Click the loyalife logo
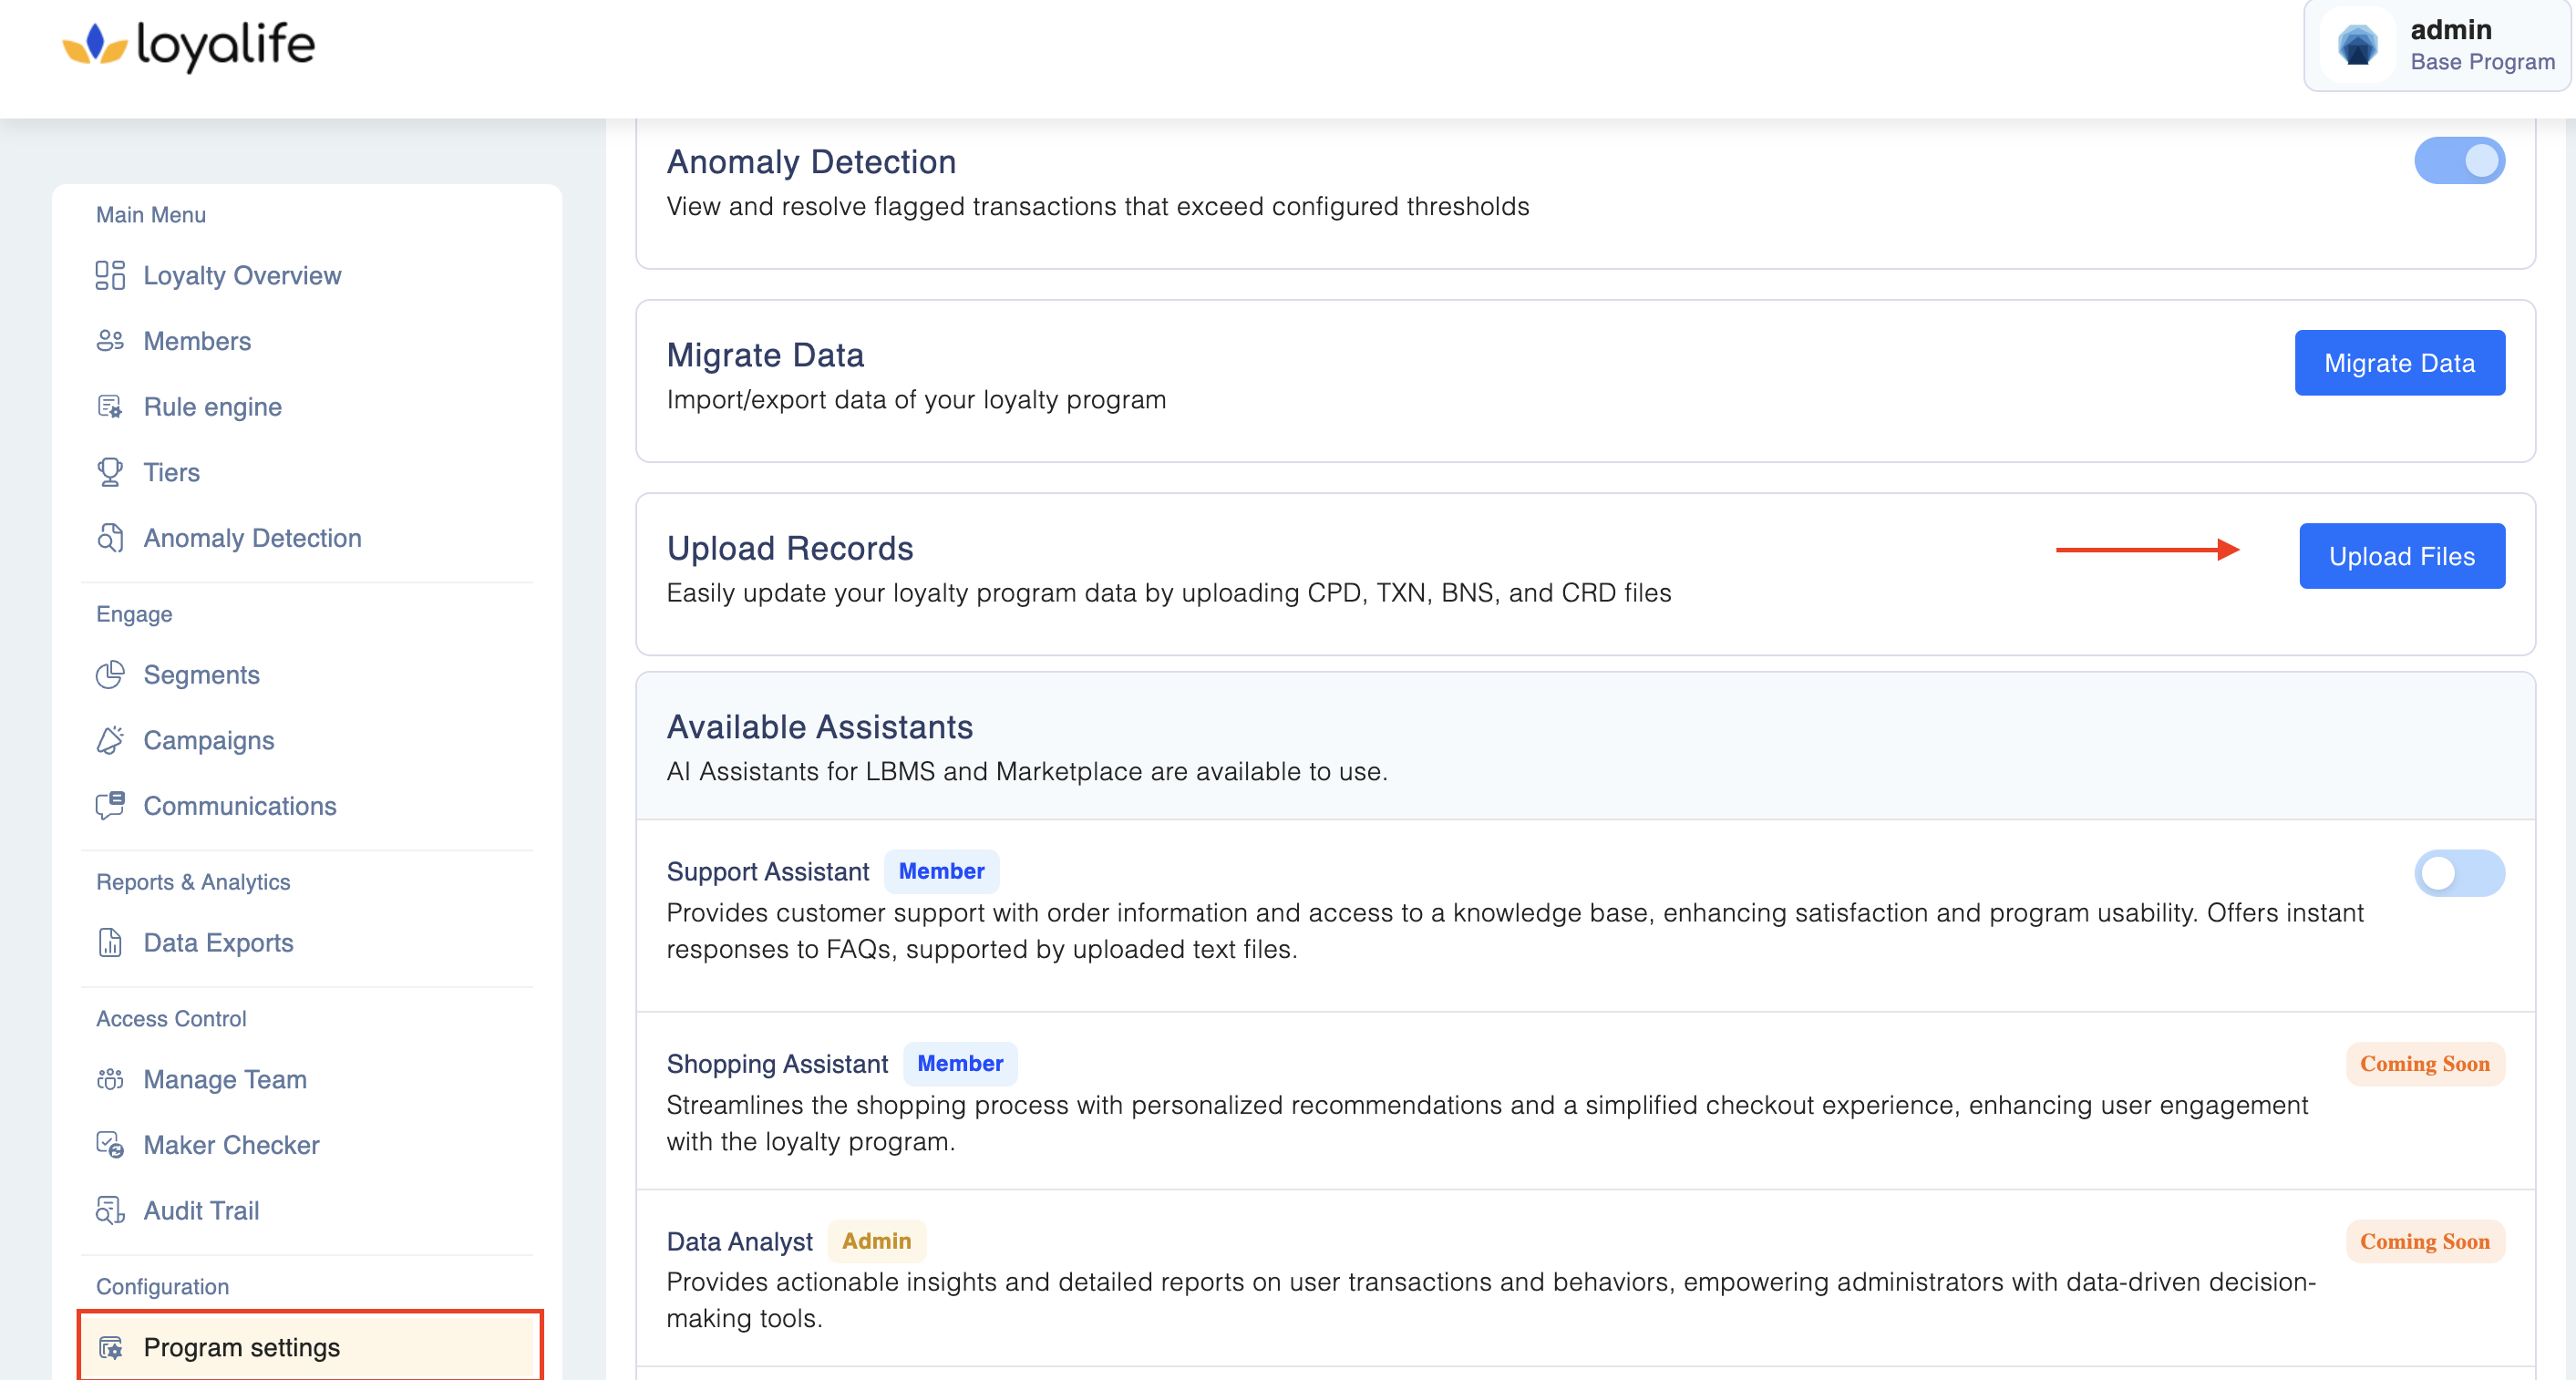2576x1380 pixels. [189, 45]
